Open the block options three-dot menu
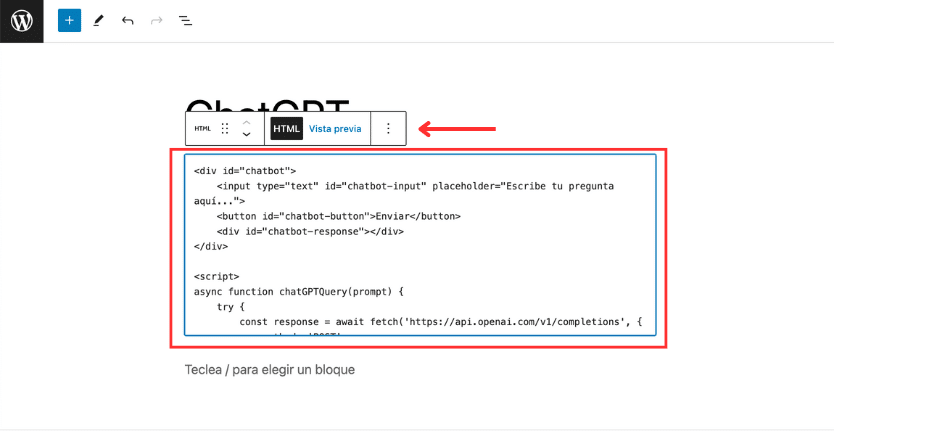 388,129
